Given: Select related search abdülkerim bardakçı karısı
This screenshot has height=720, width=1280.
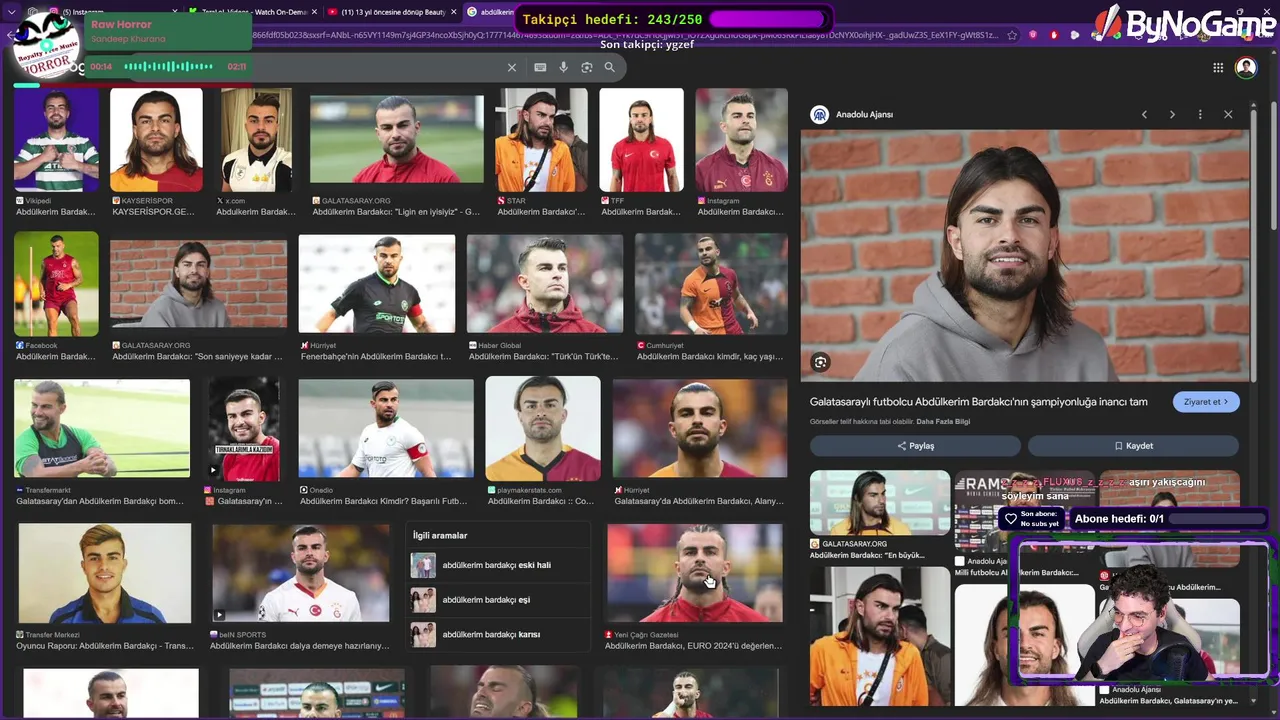Looking at the screenshot, I should (x=497, y=635).
